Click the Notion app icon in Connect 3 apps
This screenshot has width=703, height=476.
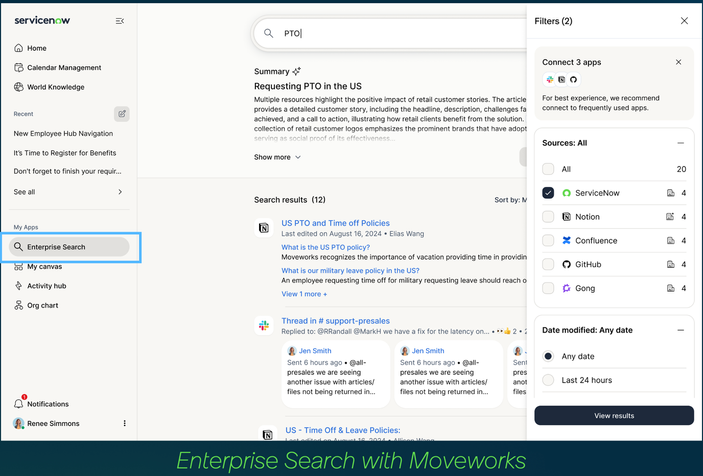pyautogui.click(x=561, y=80)
